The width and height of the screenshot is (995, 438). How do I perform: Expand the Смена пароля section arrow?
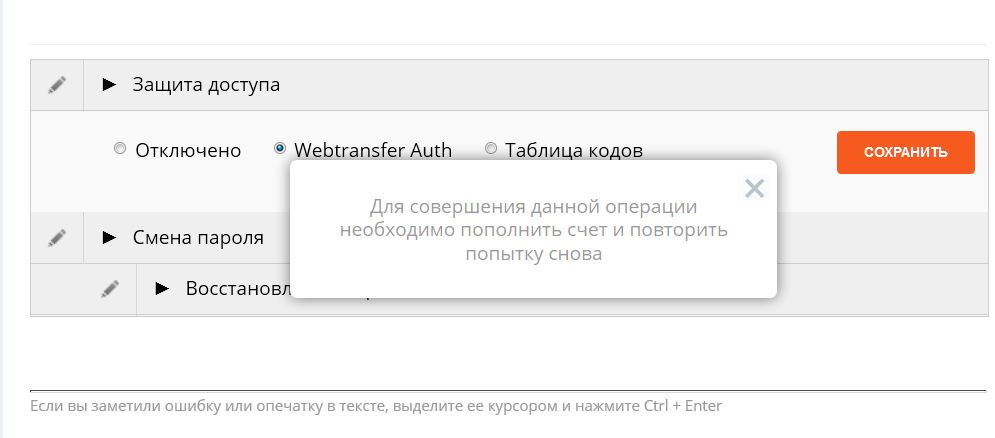pos(110,237)
